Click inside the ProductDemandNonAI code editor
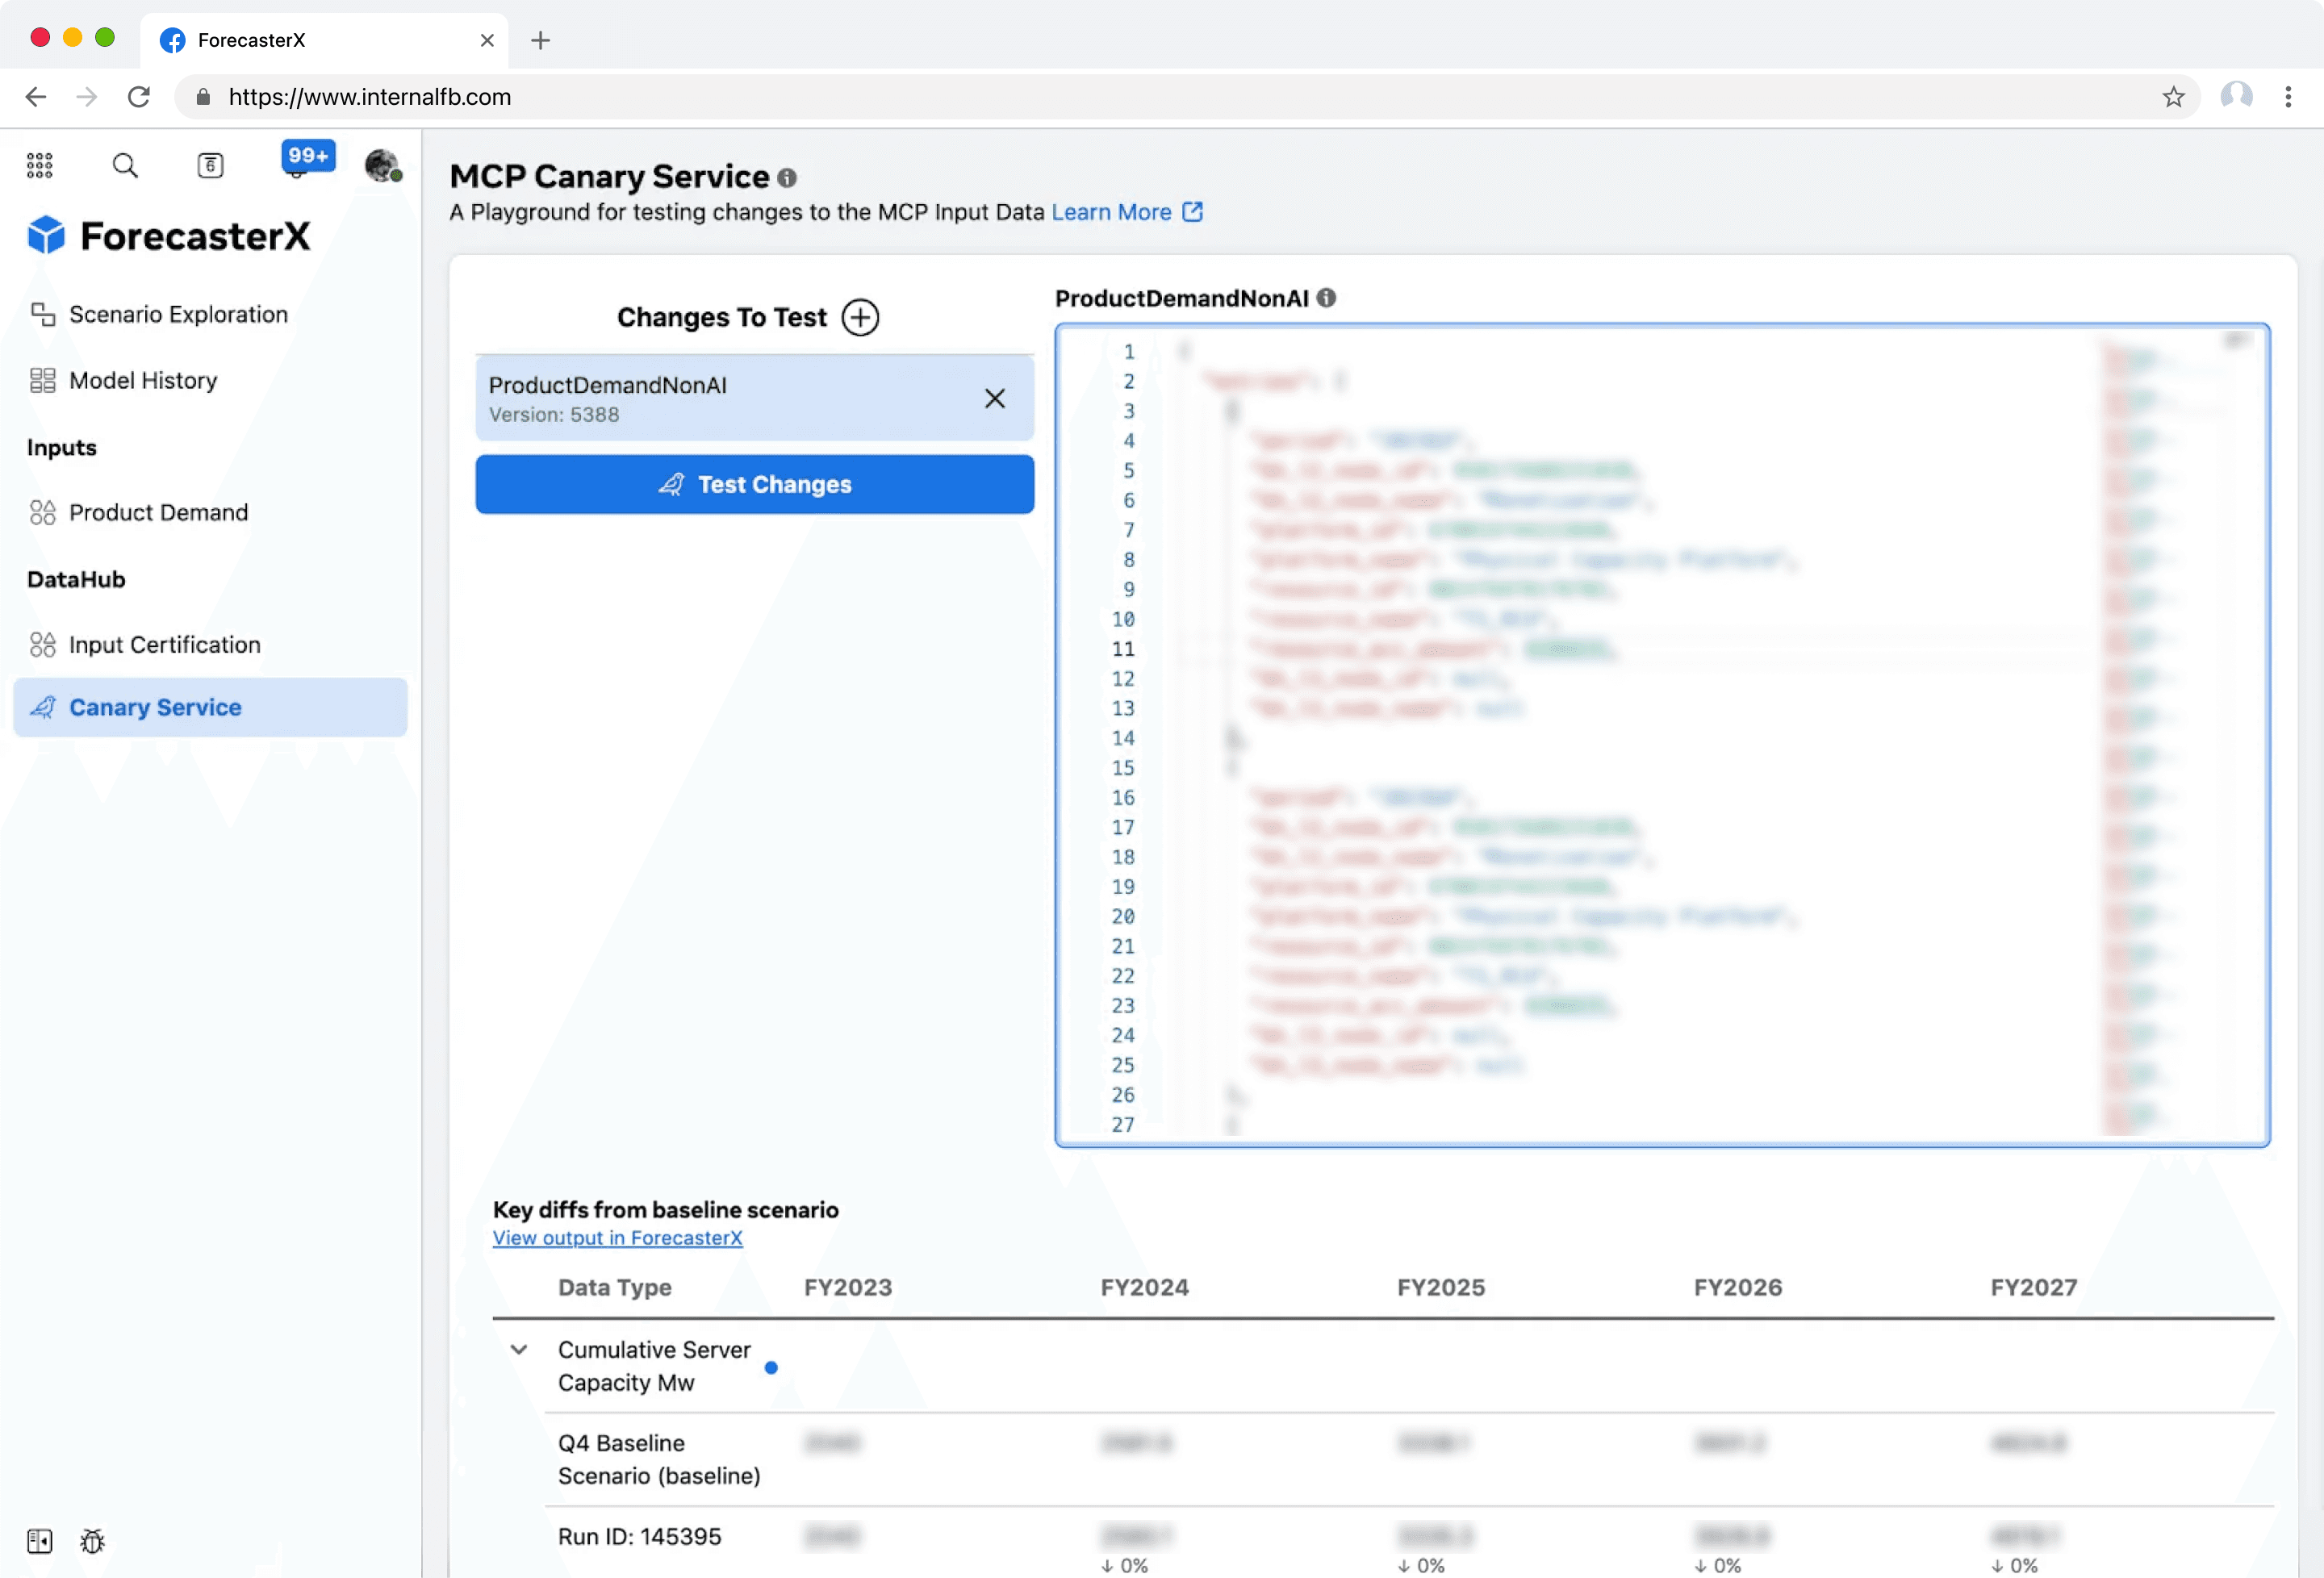This screenshot has height=1578, width=2324. [x=1662, y=735]
